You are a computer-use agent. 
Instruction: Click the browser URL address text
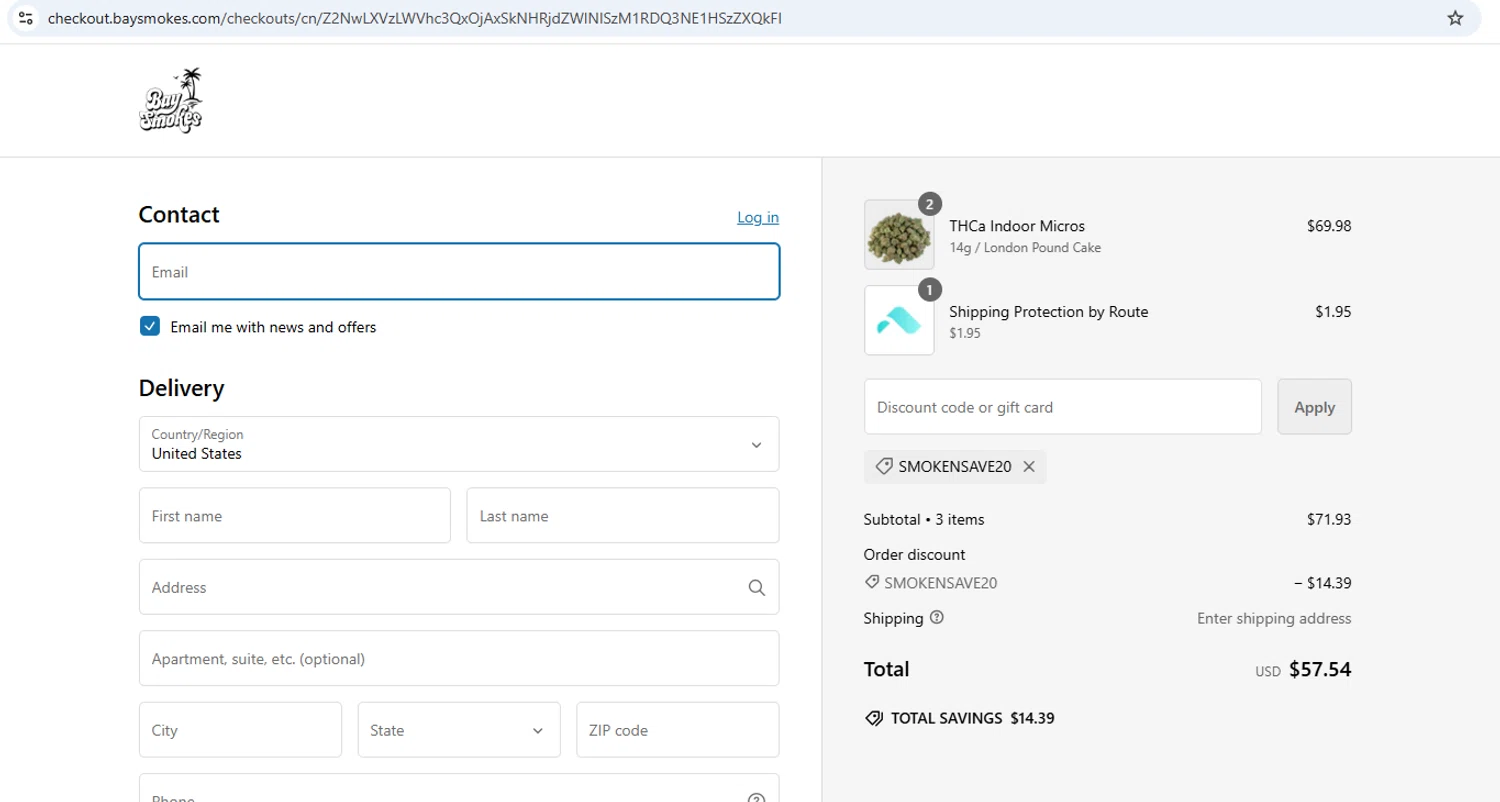coord(415,18)
